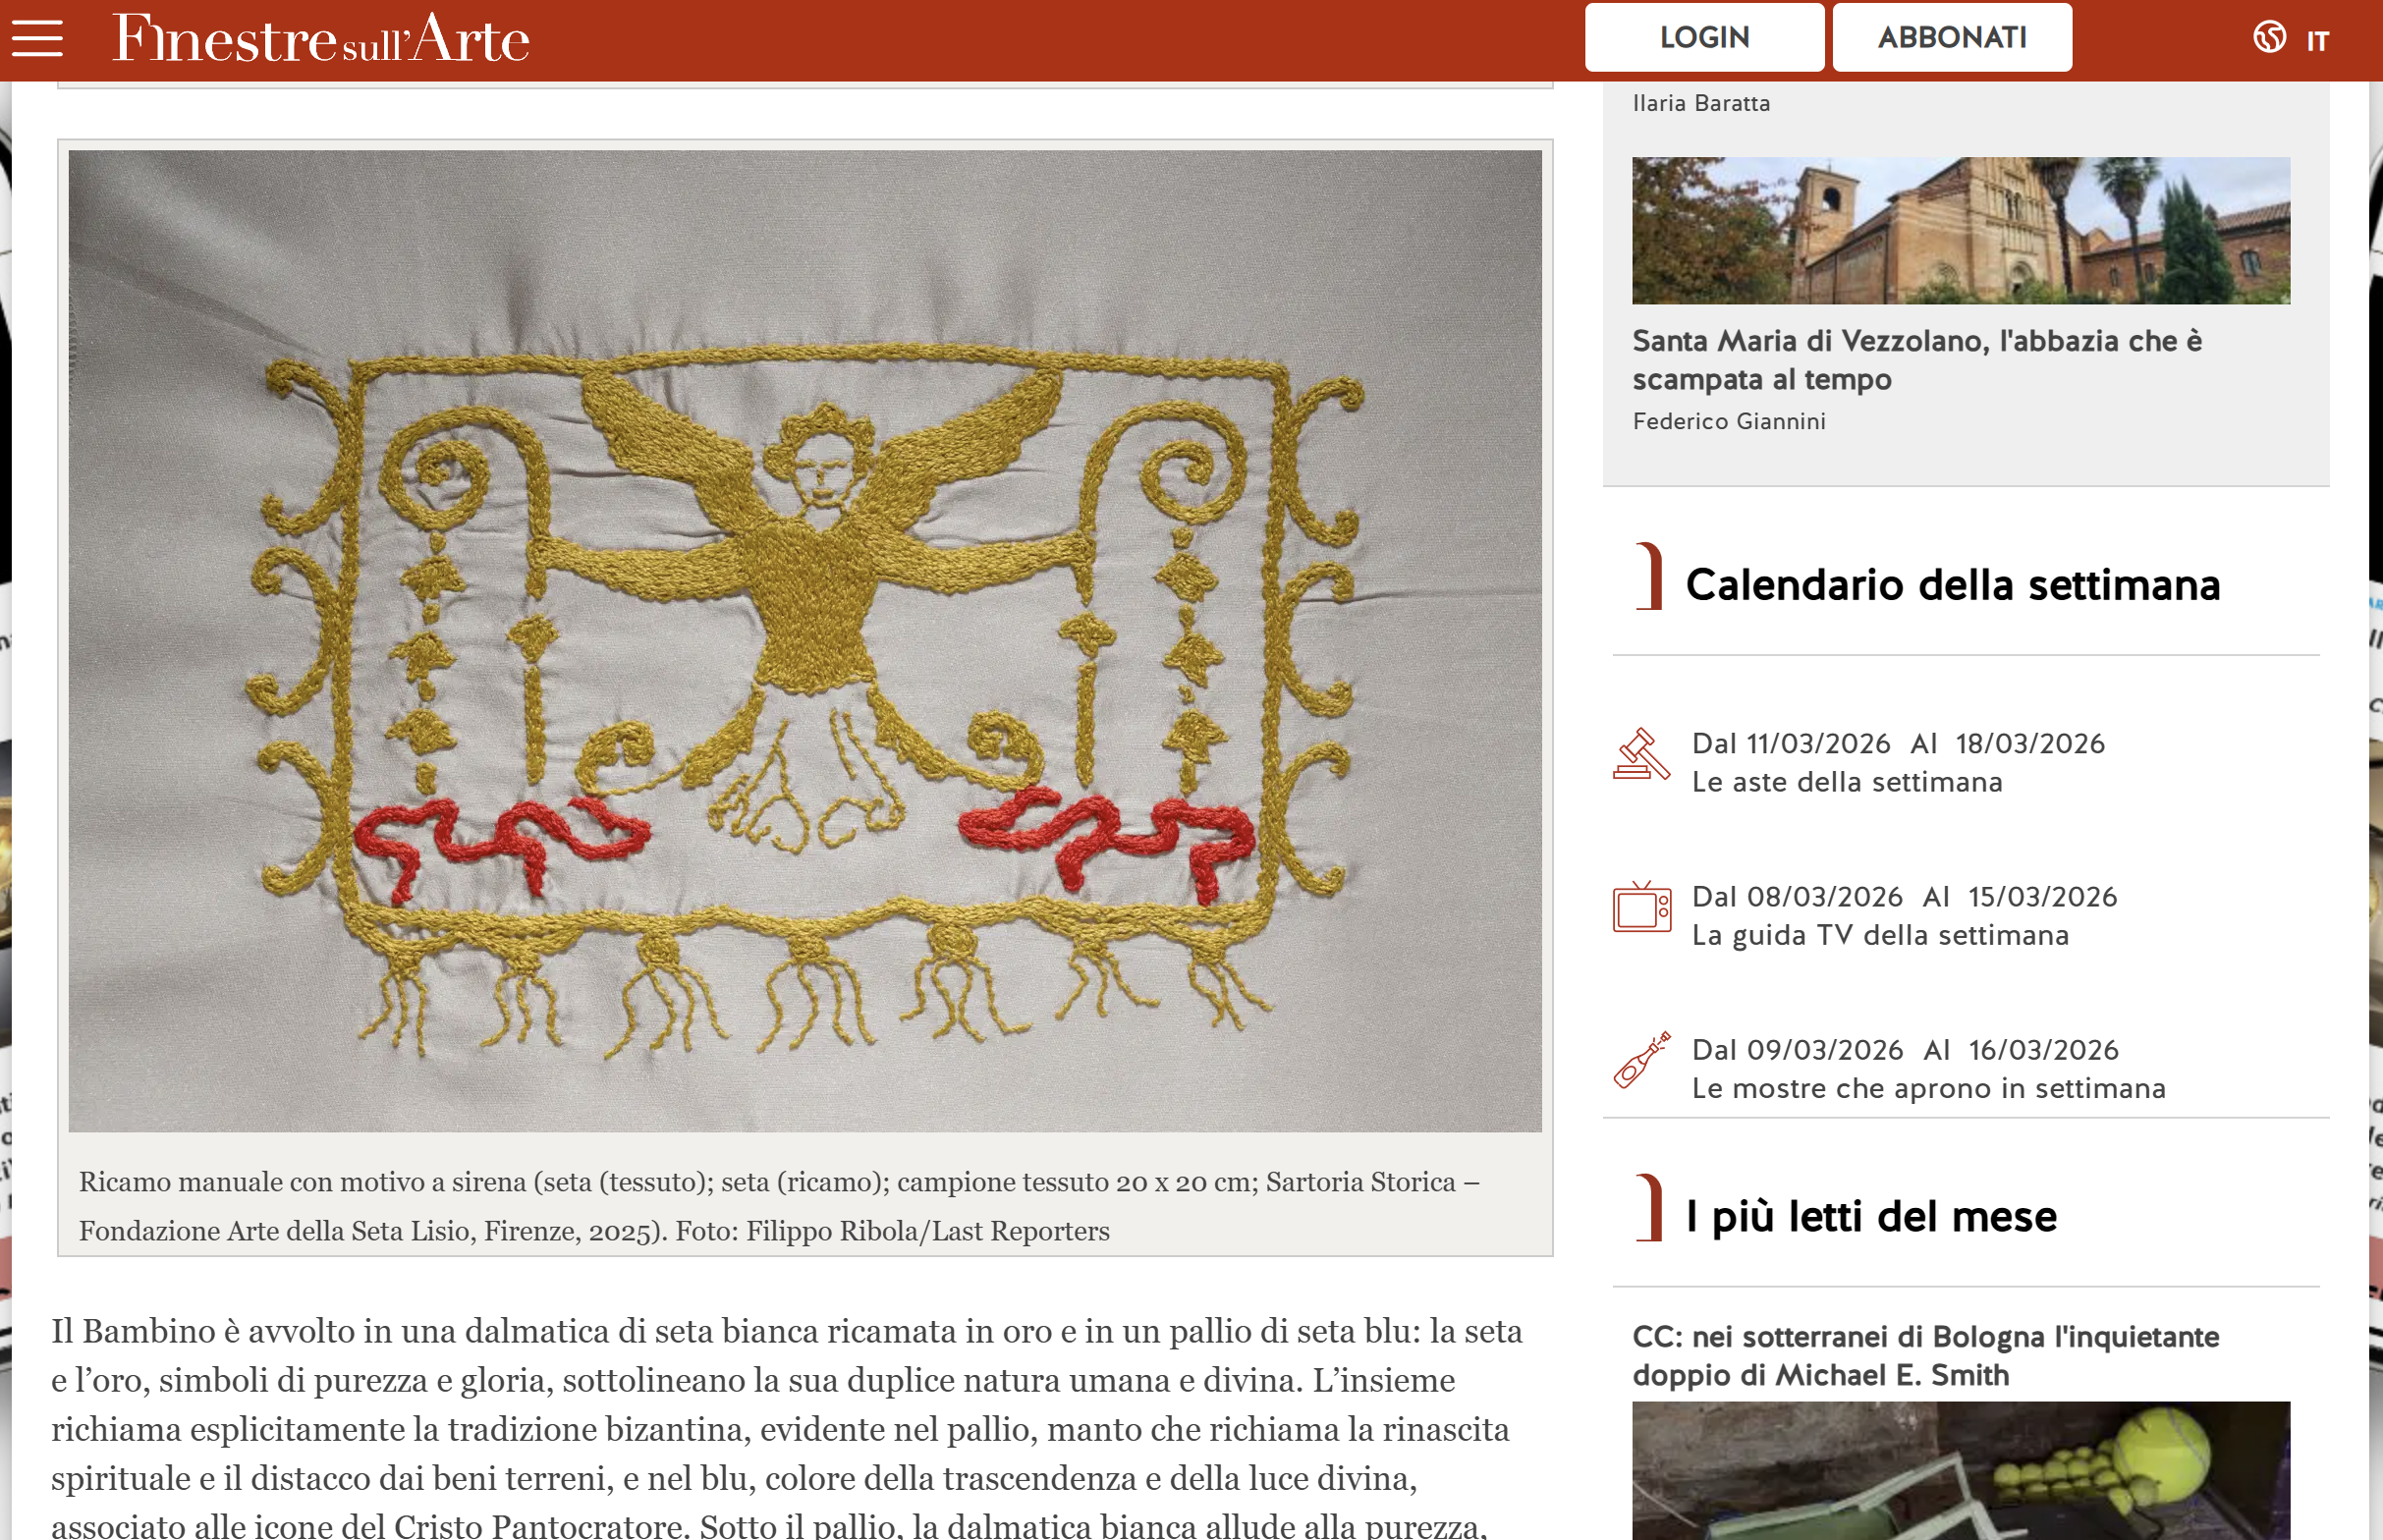Click the language globe icon
The image size is (2383, 1540).
[2269, 38]
